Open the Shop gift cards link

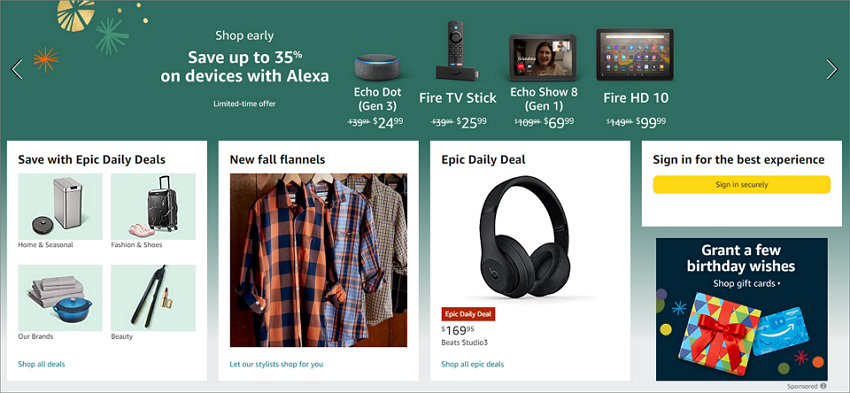(747, 284)
